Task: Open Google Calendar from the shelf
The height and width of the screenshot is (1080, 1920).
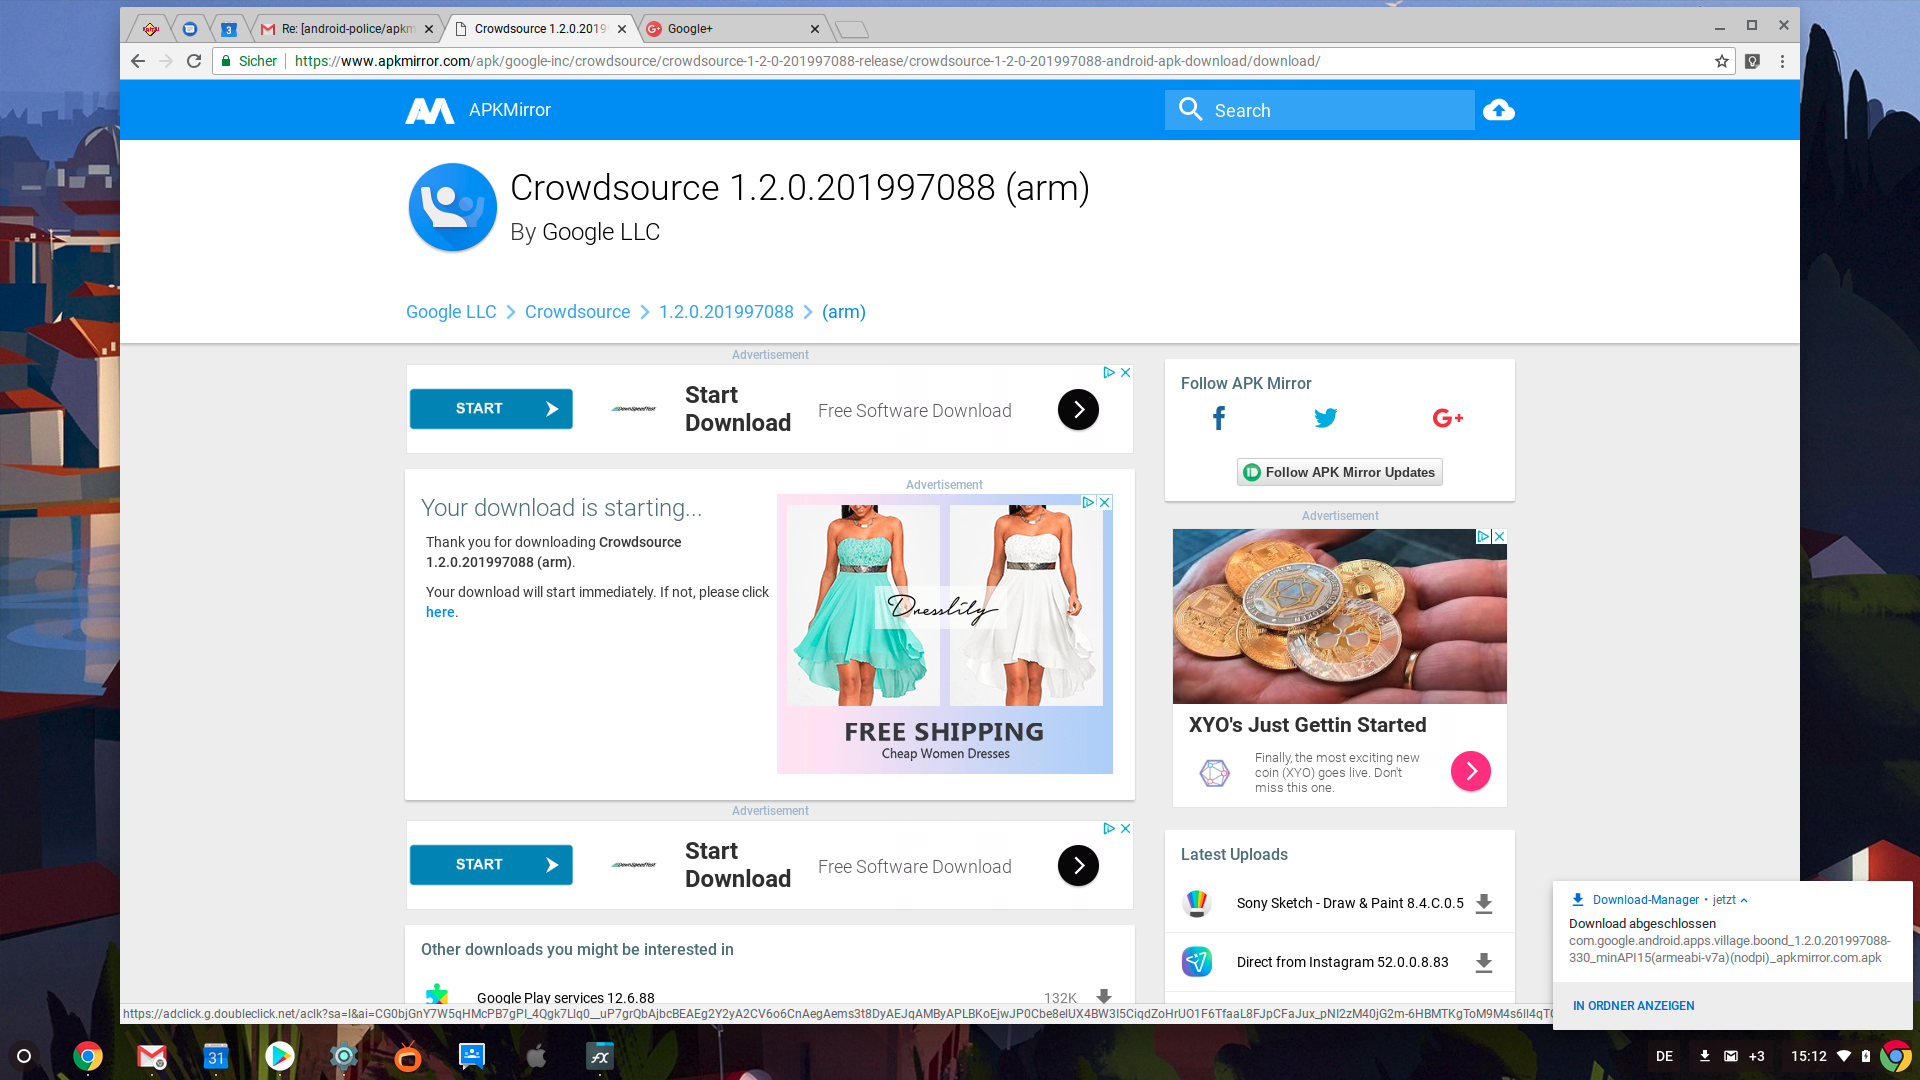Action: click(216, 1056)
